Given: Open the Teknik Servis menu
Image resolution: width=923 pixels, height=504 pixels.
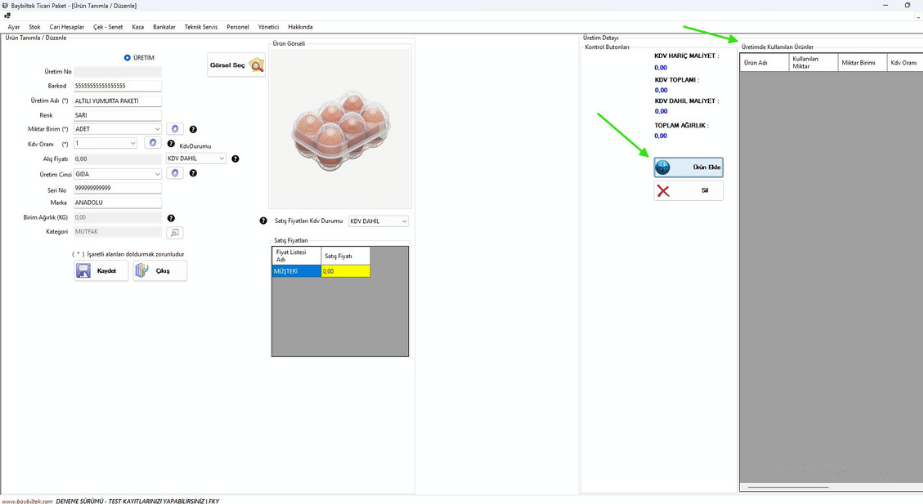Looking at the screenshot, I should click(x=200, y=27).
